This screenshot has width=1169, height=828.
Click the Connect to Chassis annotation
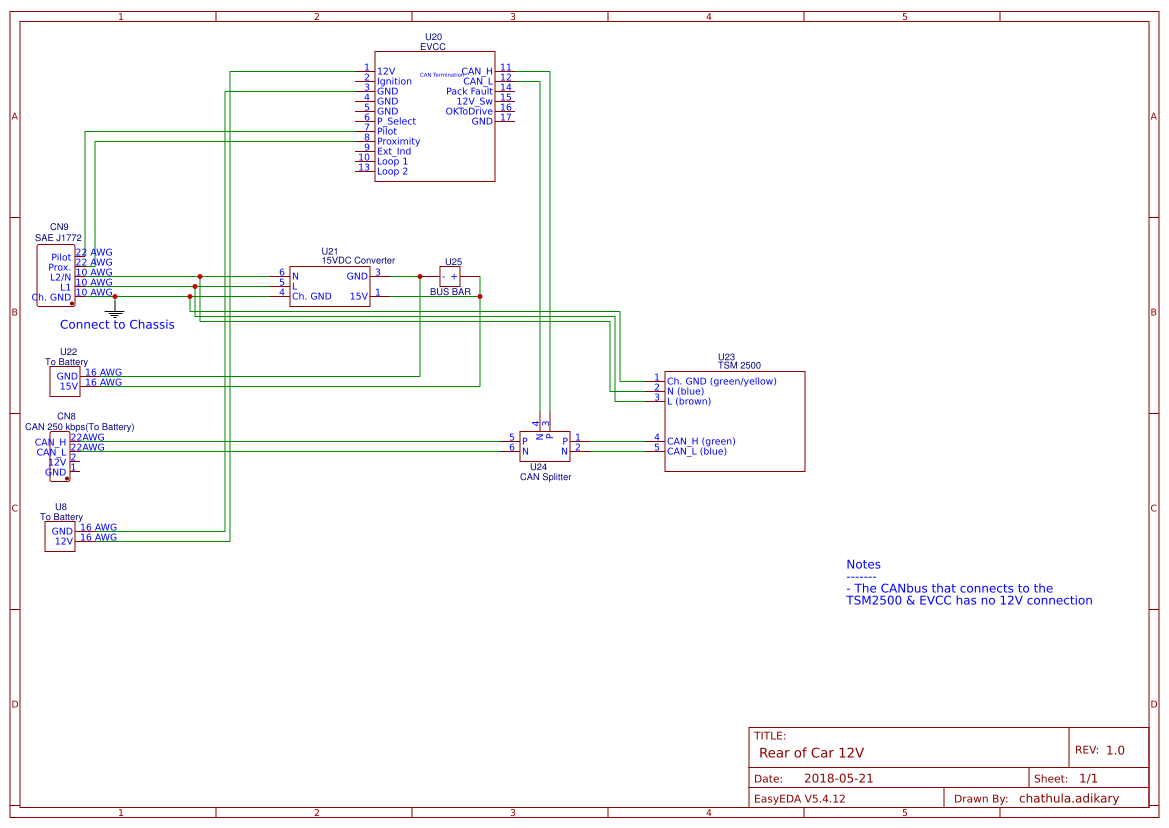pos(117,324)
